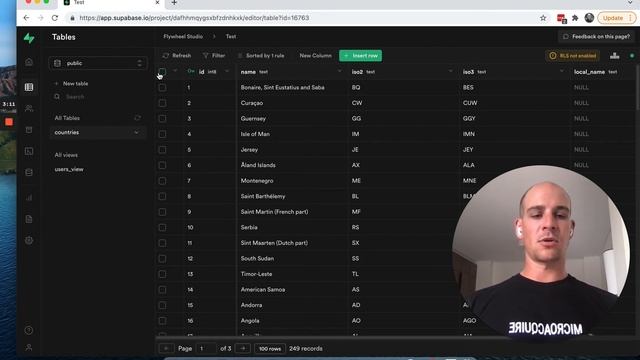Select the countries table in sidebar
Viewport: 640px width, 360px height.
click(98, 132)
